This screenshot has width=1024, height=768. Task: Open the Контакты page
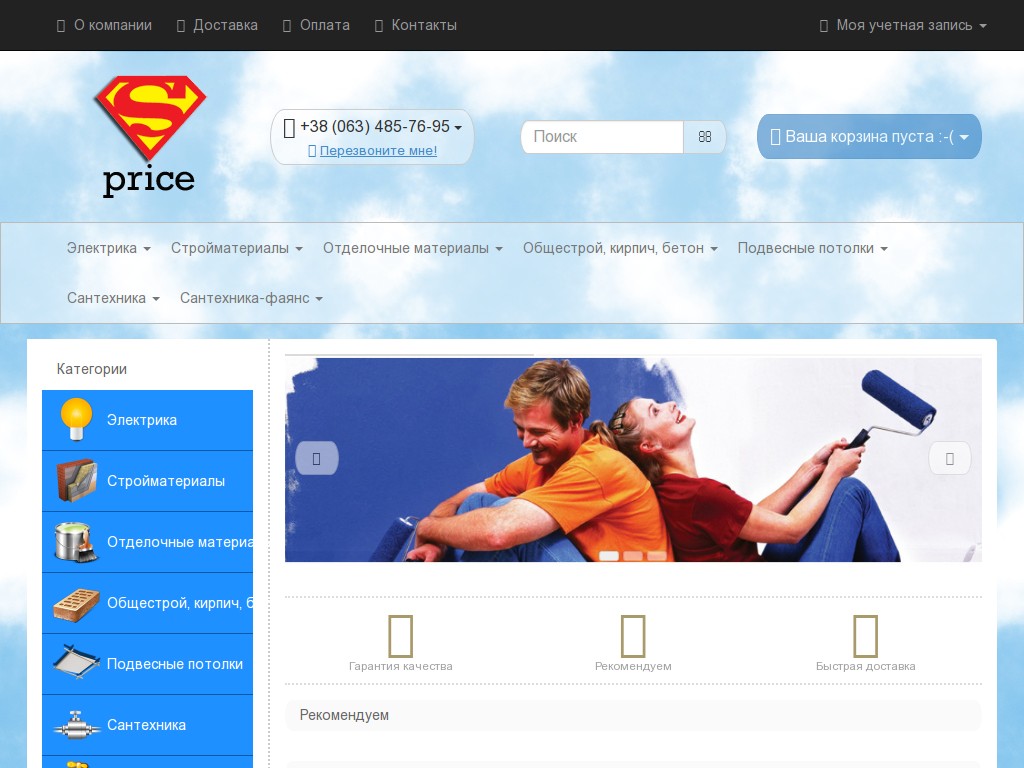415,25
